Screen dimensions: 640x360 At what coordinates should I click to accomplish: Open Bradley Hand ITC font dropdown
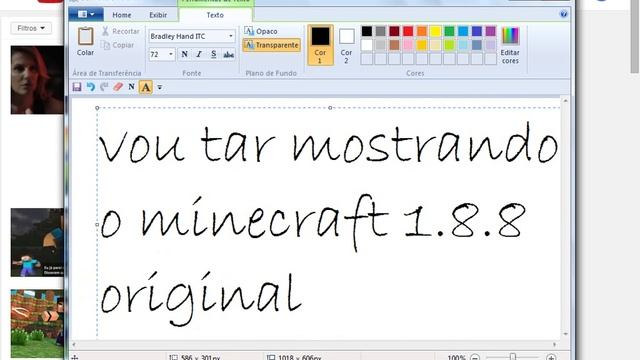pyautogui.click(x=231, y=36)
